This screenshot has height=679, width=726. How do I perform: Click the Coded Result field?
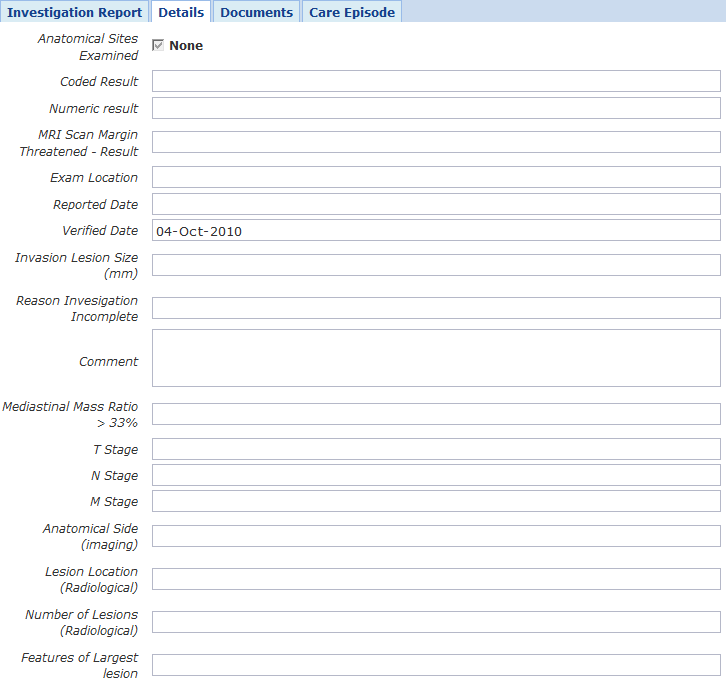point(436,81)
